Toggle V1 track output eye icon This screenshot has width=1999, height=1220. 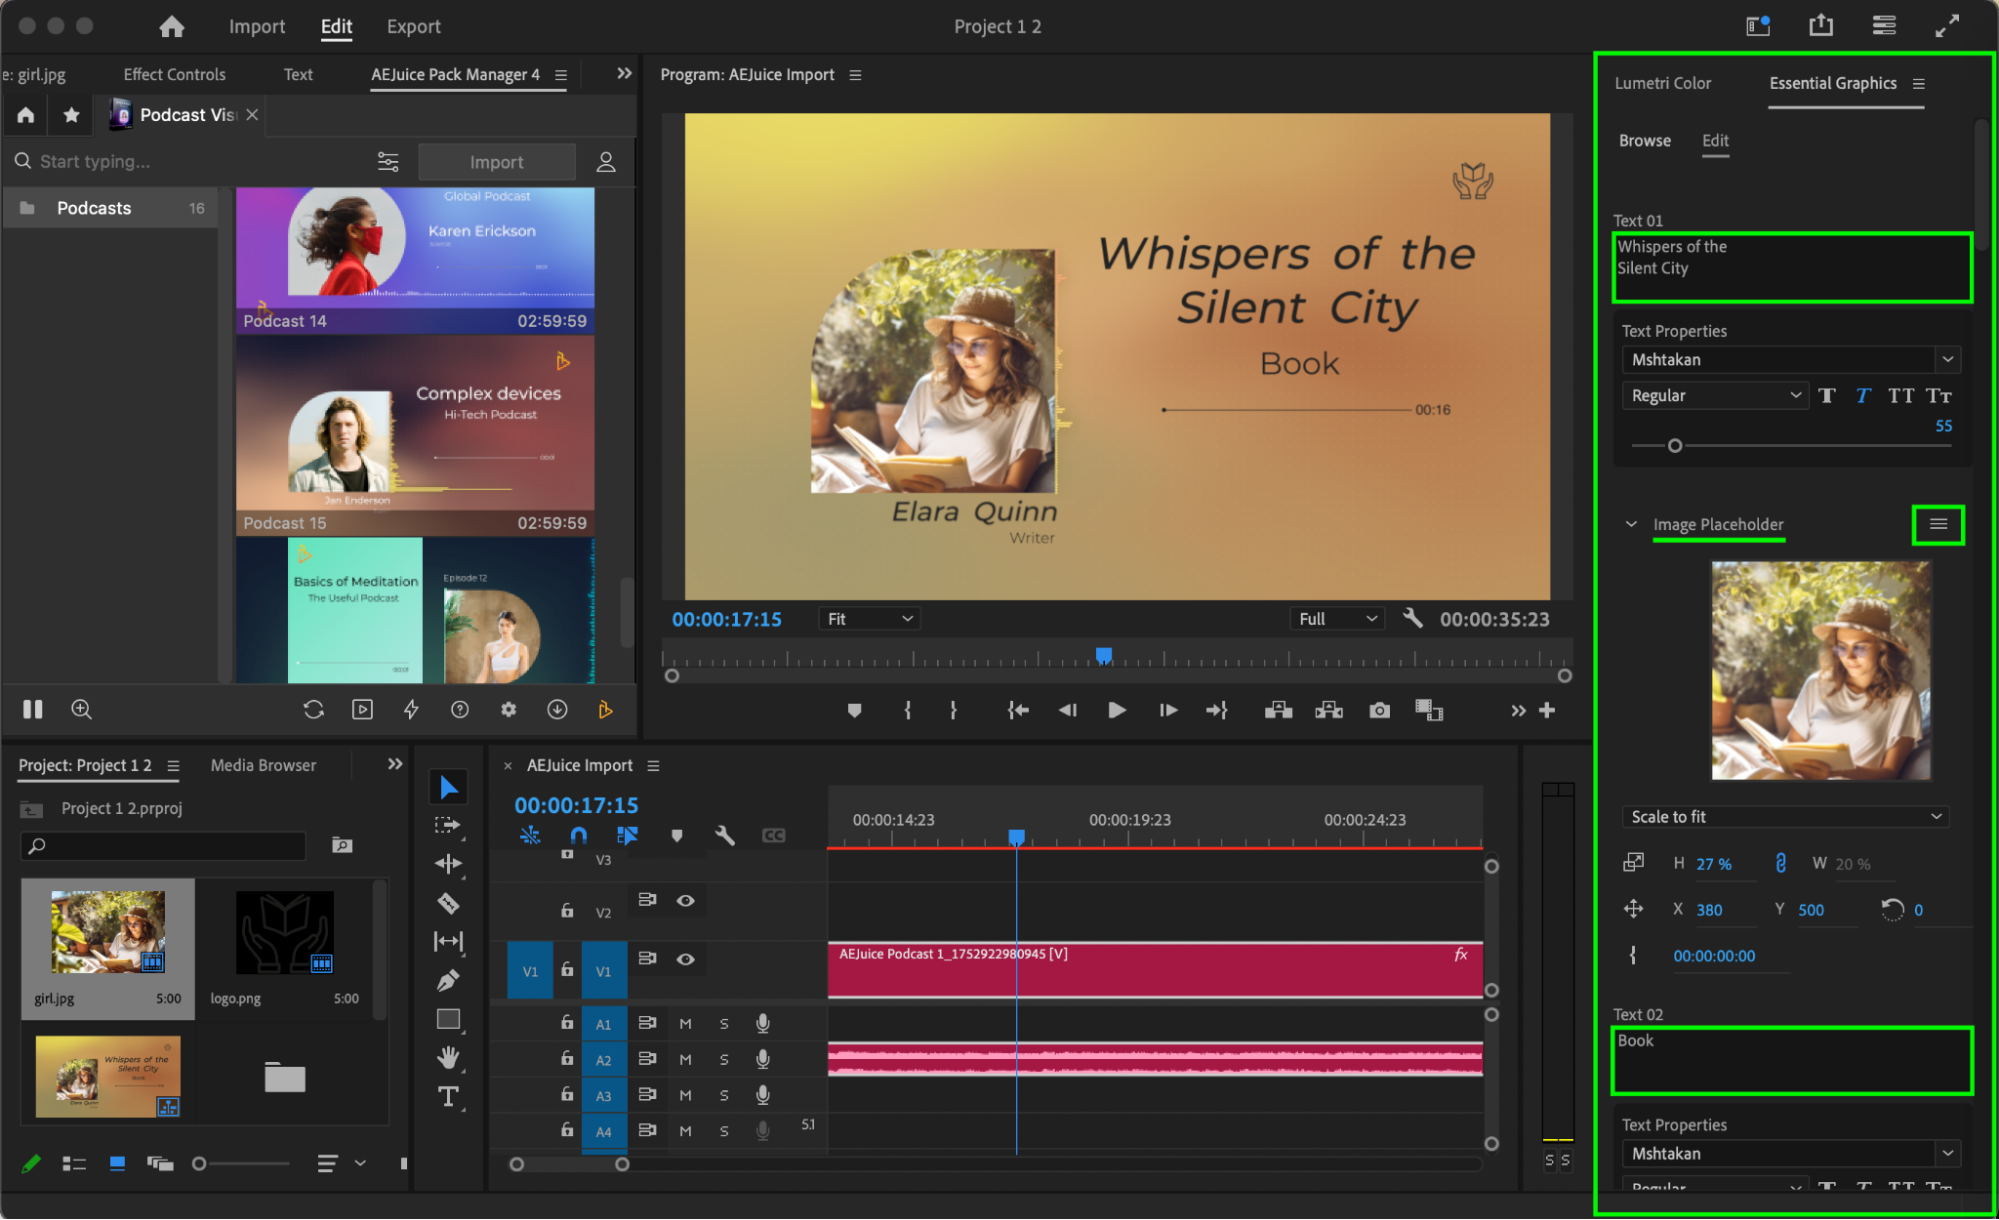[x=685, y=959]
